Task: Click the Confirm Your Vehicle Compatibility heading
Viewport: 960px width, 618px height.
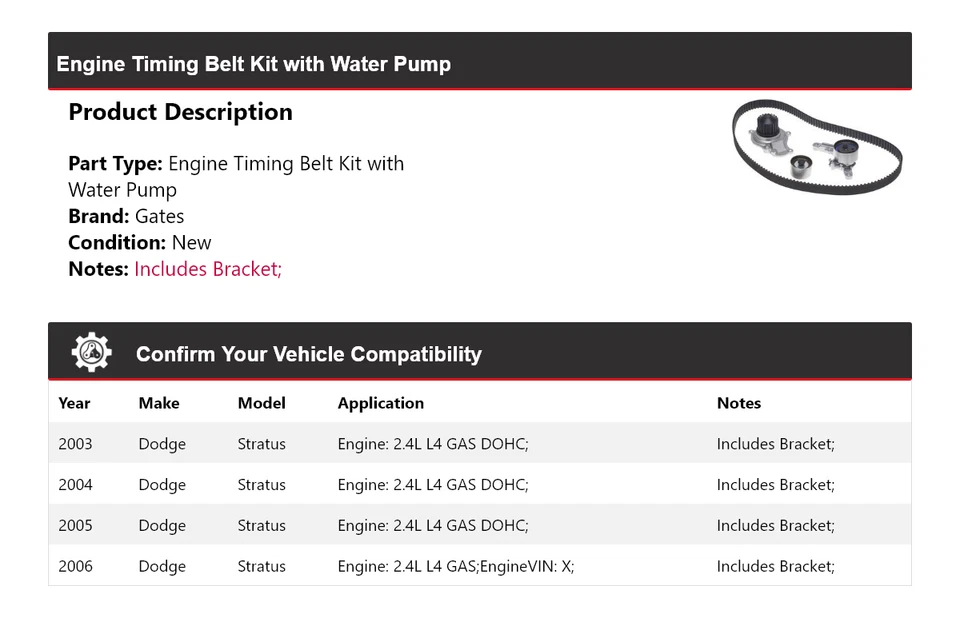Action: pos(308,354)
